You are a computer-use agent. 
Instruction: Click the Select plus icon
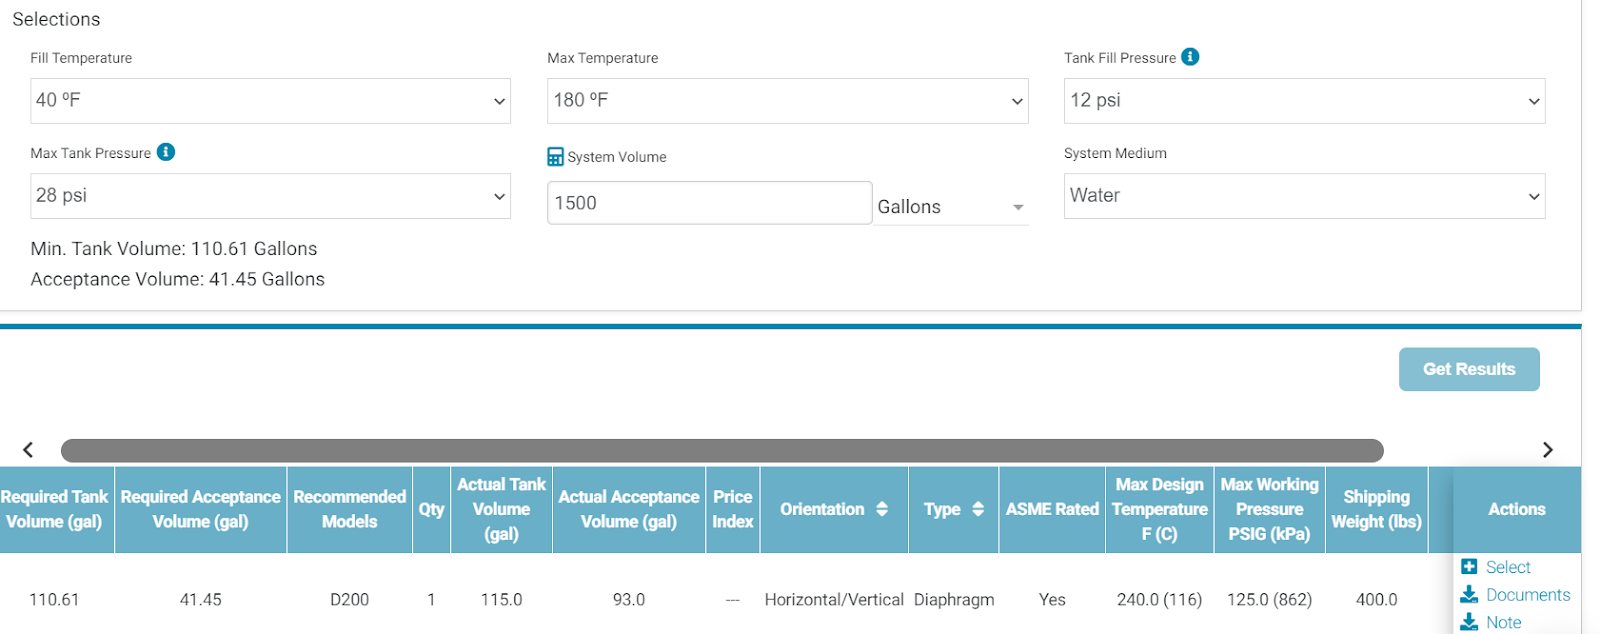(x=1469, y=567)
